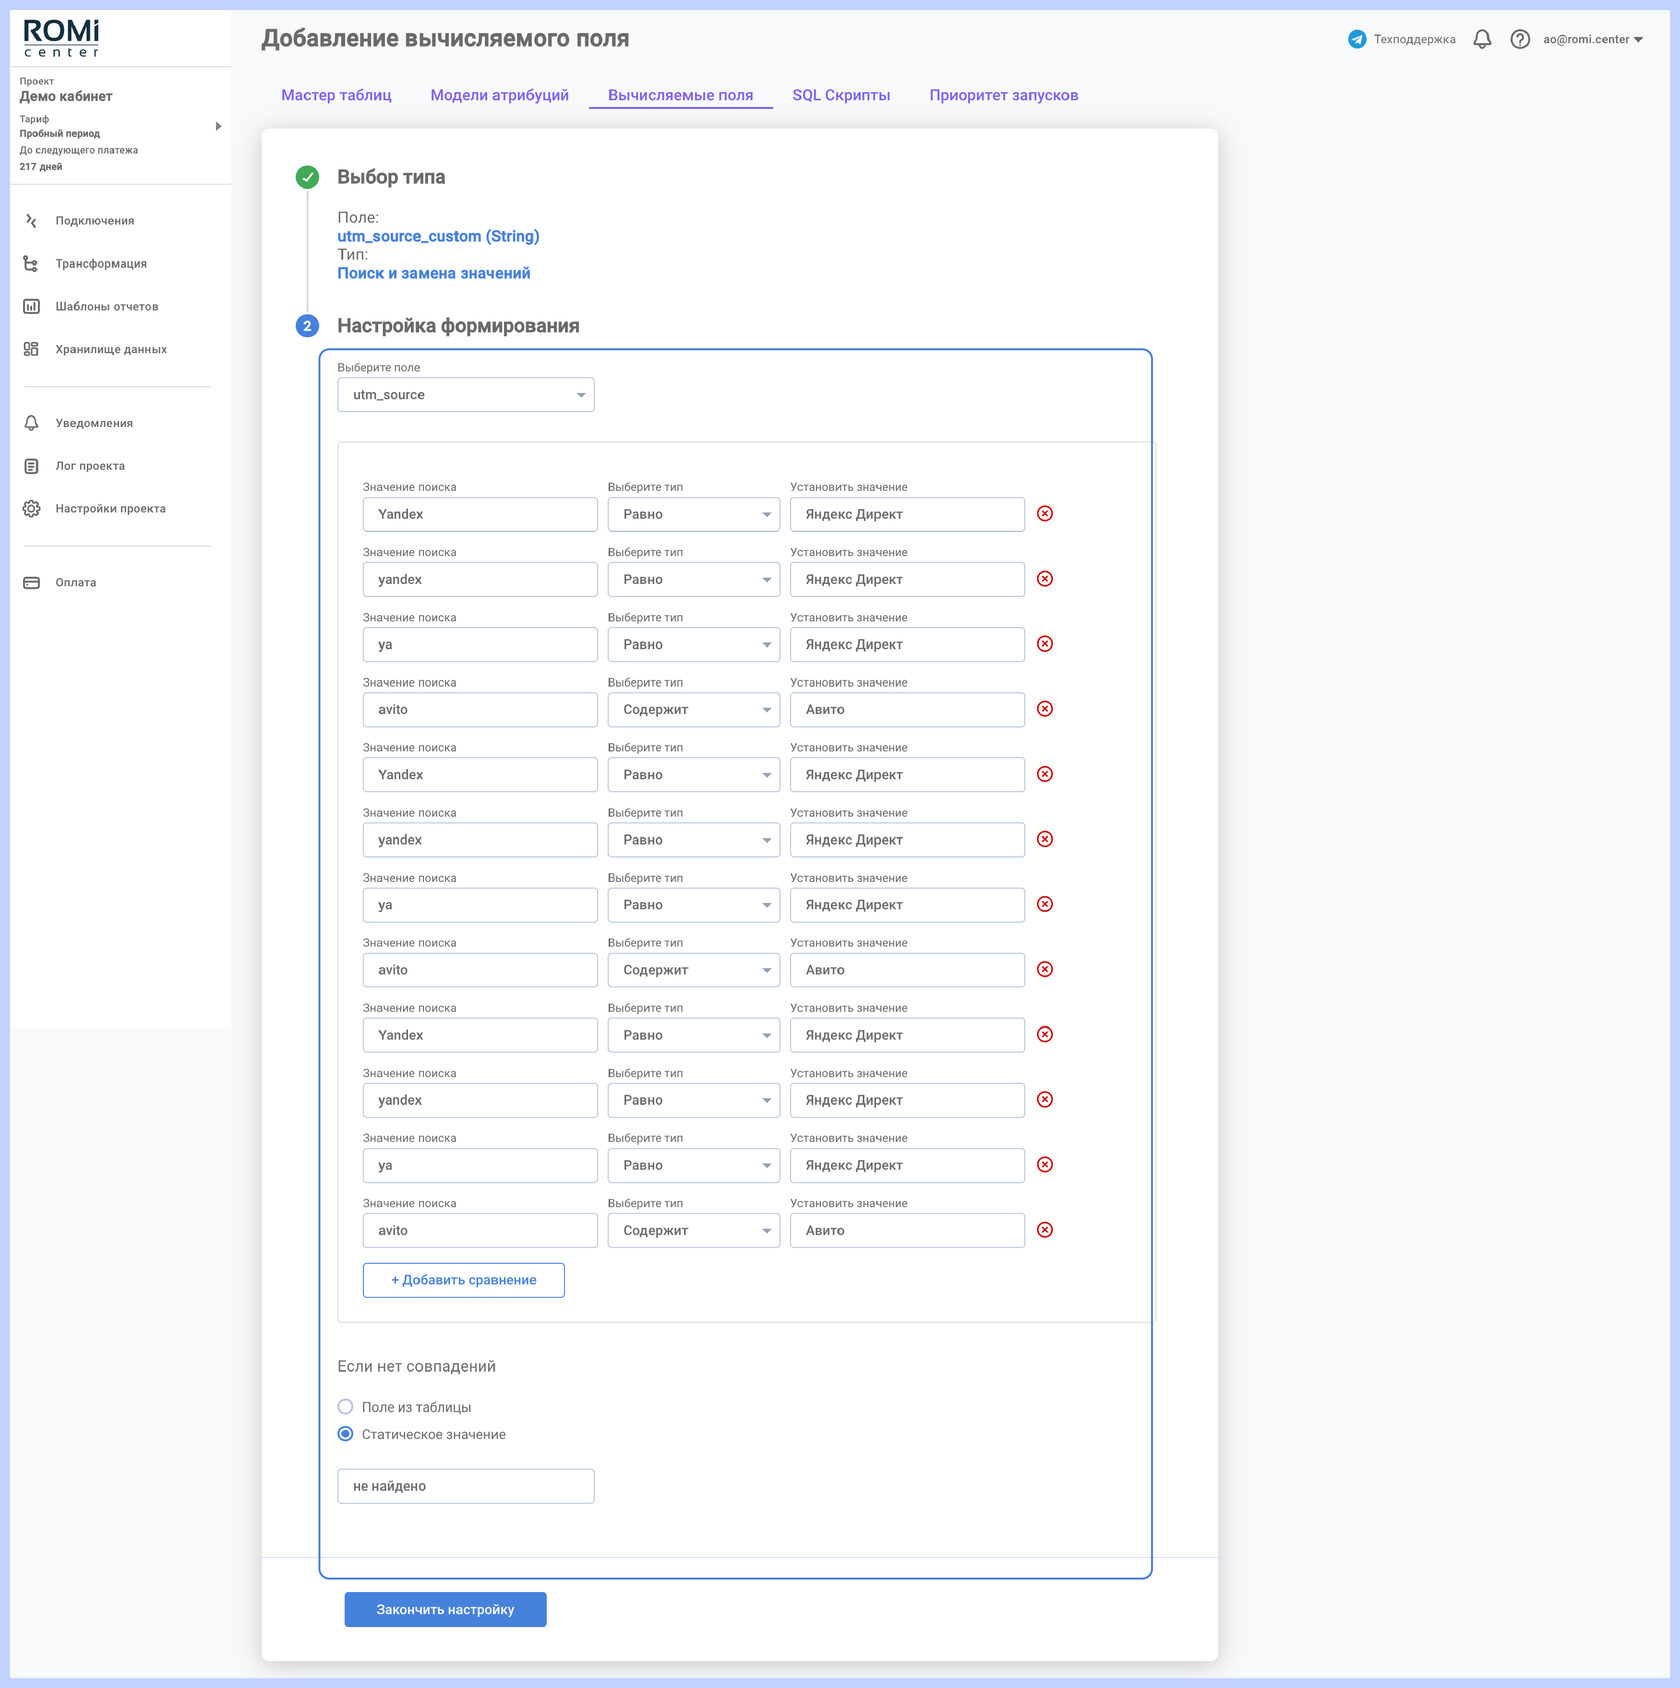The width and height of the screenshot is (1680, 1688).
Task: Select the Статическое значение radio option
Action: (345, 1434)
